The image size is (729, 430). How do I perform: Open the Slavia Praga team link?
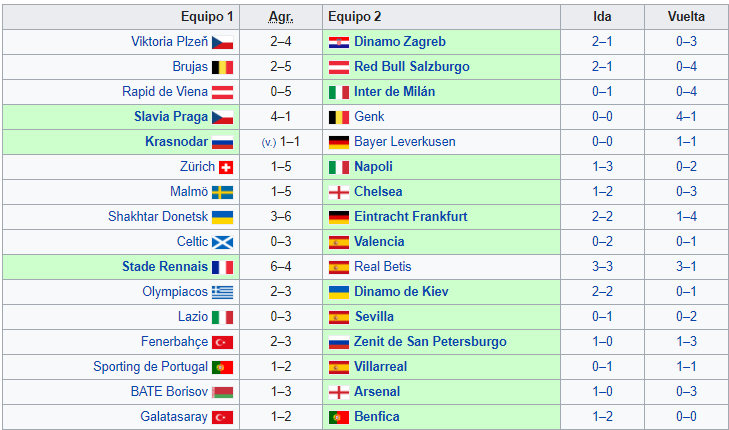[170, 117]
